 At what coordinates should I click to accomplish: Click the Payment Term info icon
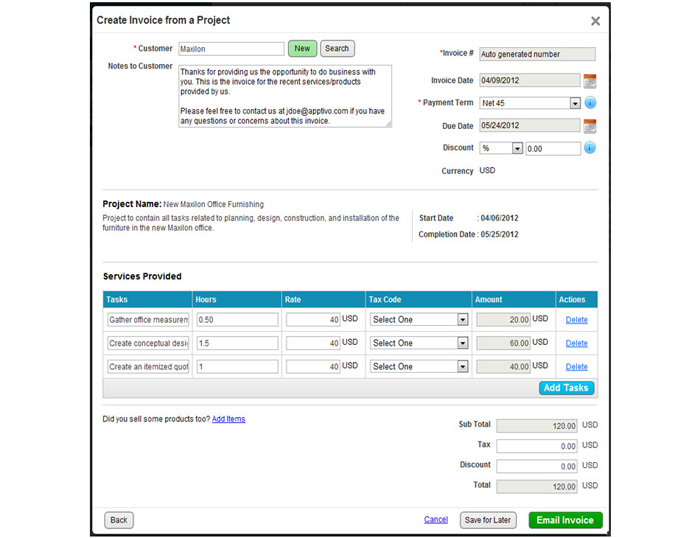point(590,103)
